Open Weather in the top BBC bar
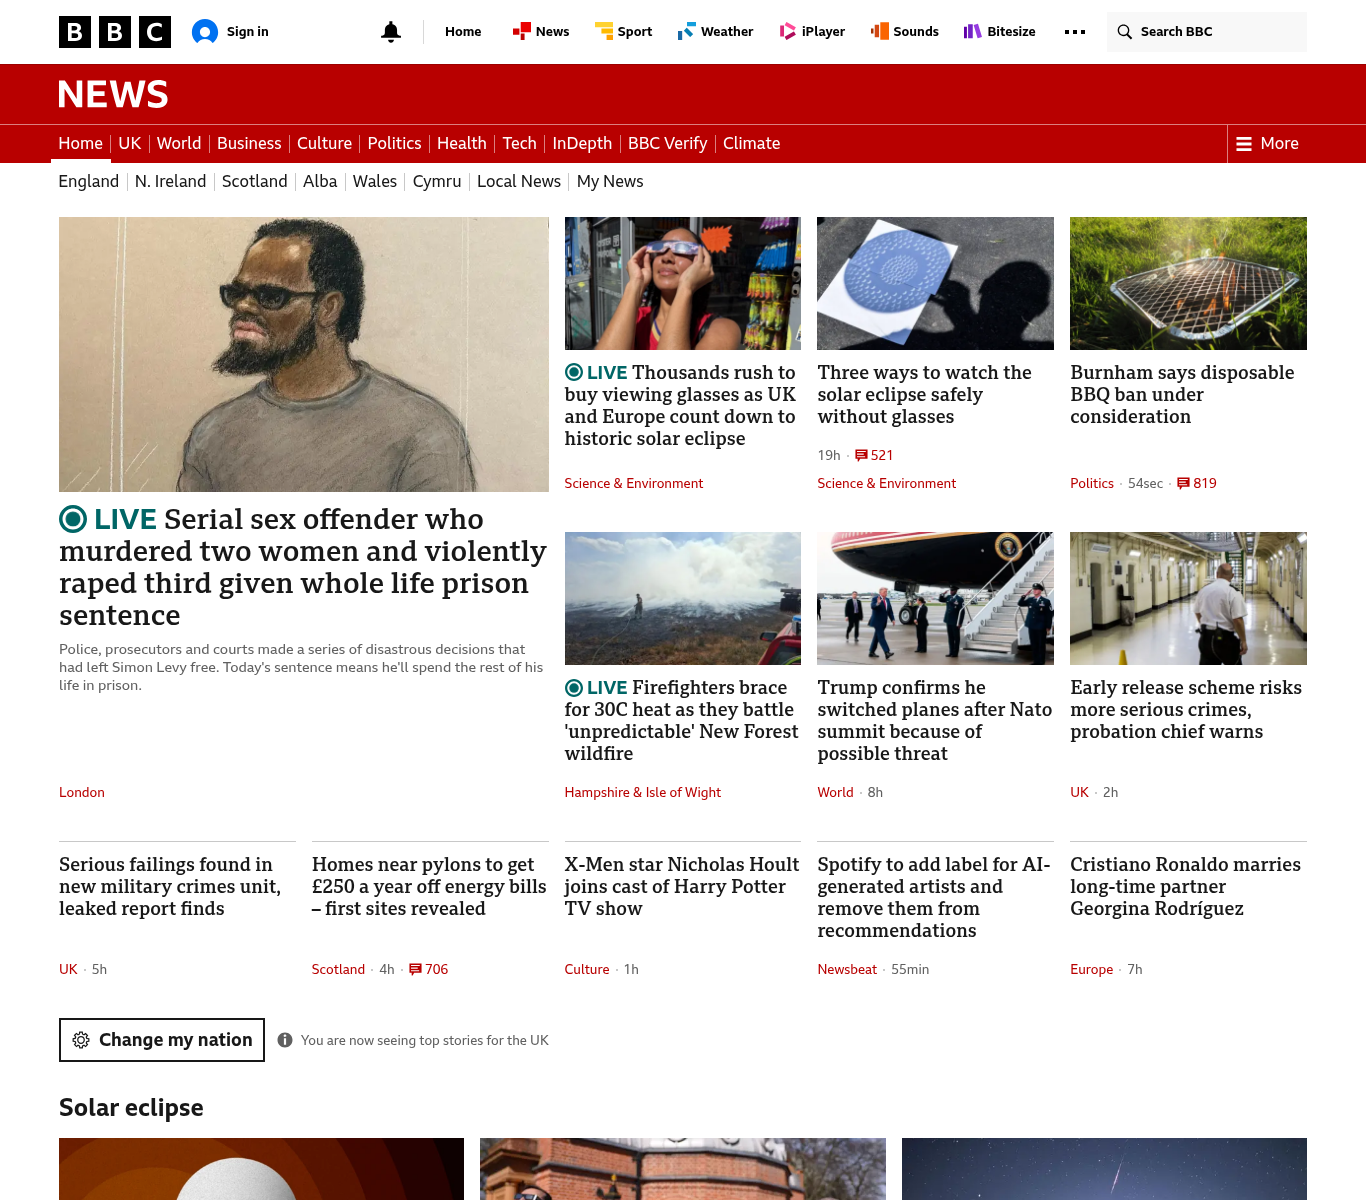1366x1200 pixels. pos(716,32)
